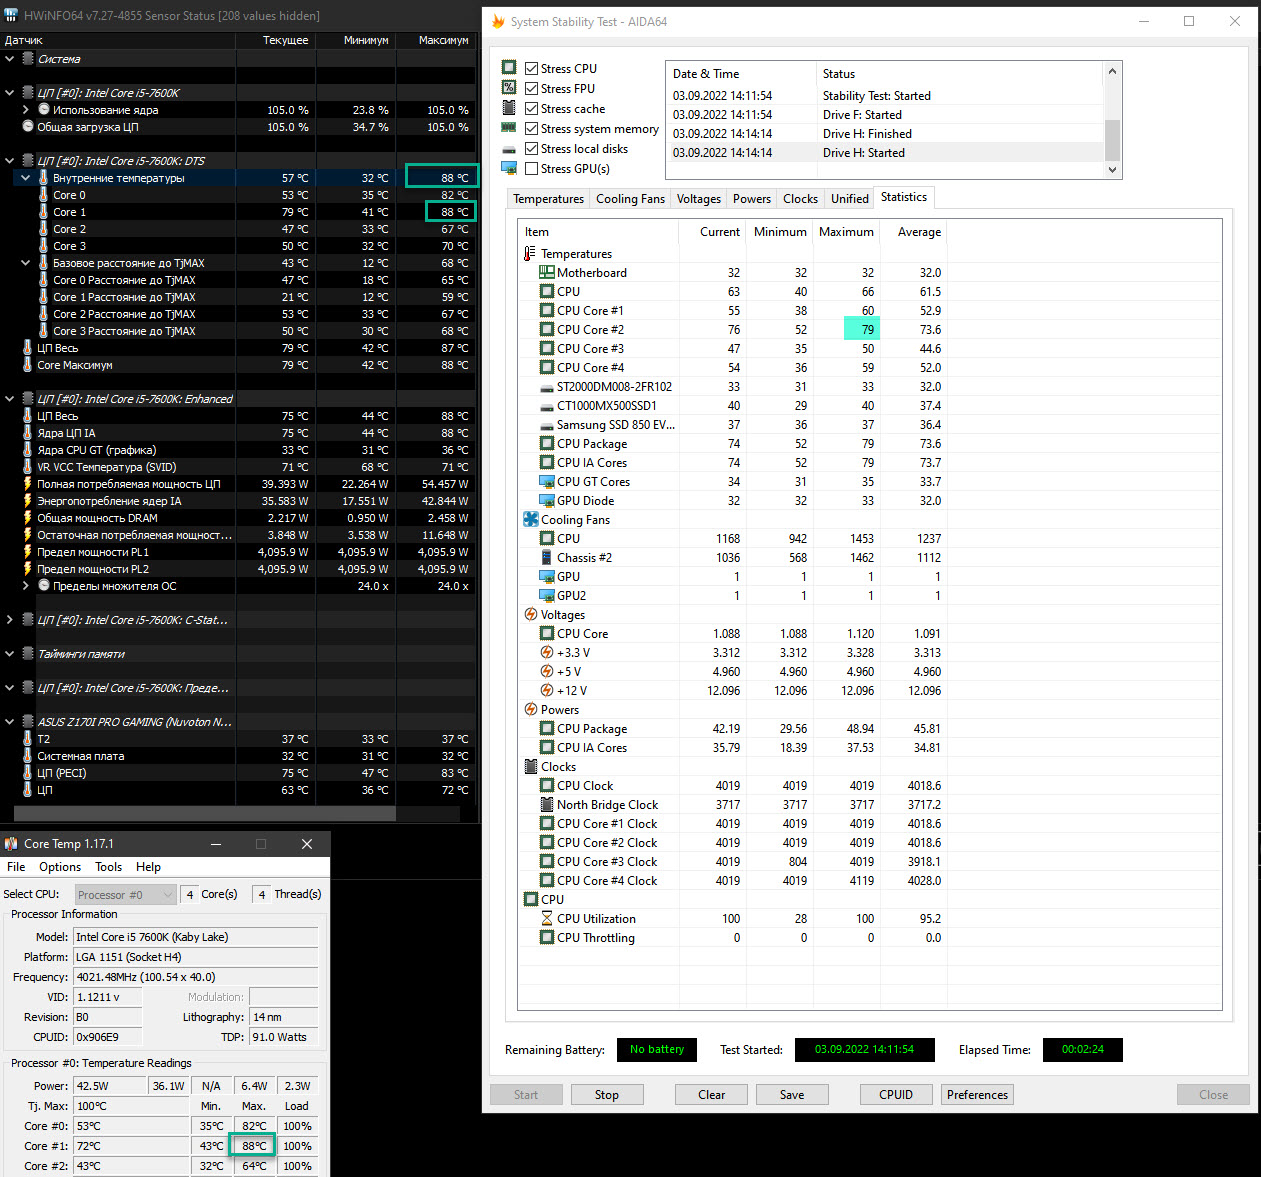
Task: Collapse the Intel Core i5-7600K DTS section
Action: pos(10,161)
